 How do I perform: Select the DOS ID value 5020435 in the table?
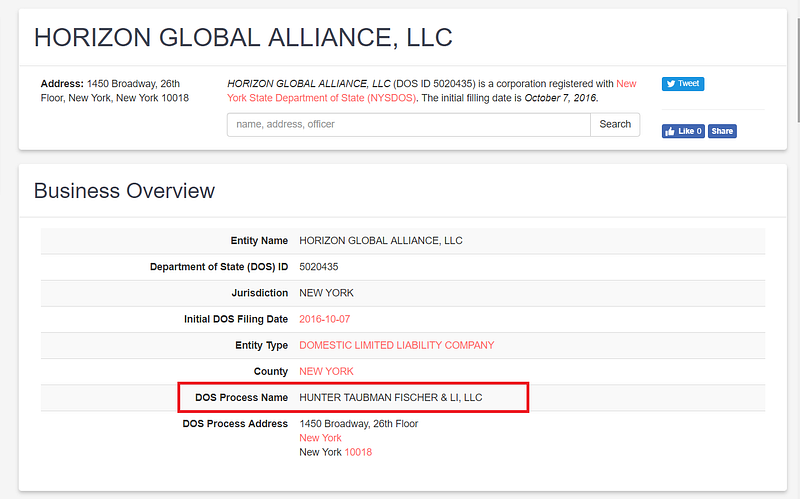pos(318,267)
